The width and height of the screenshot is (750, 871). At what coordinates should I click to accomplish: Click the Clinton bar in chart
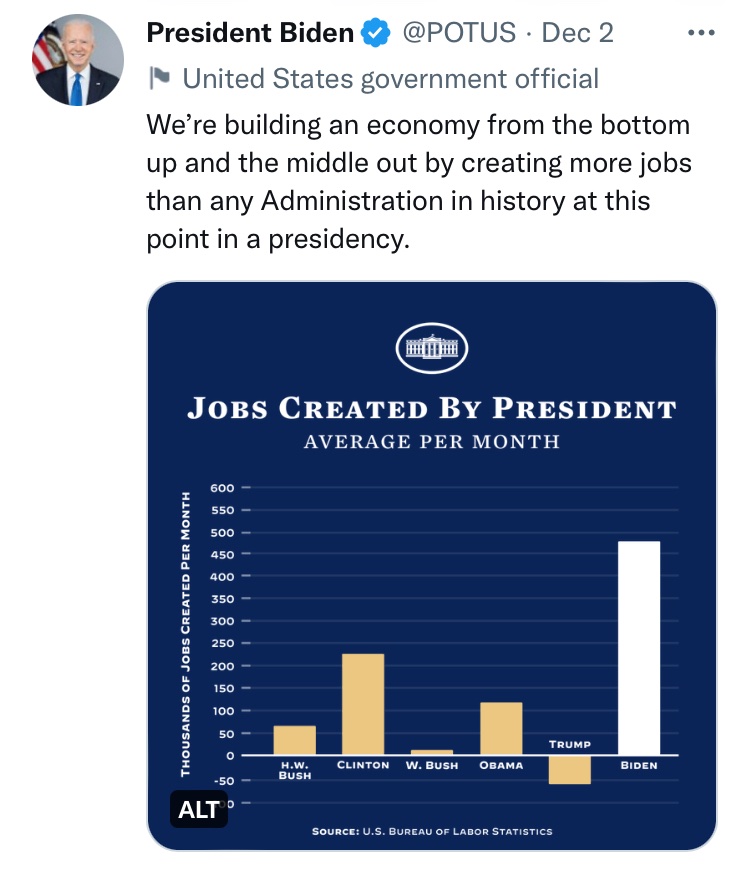[x=363, y=704]
